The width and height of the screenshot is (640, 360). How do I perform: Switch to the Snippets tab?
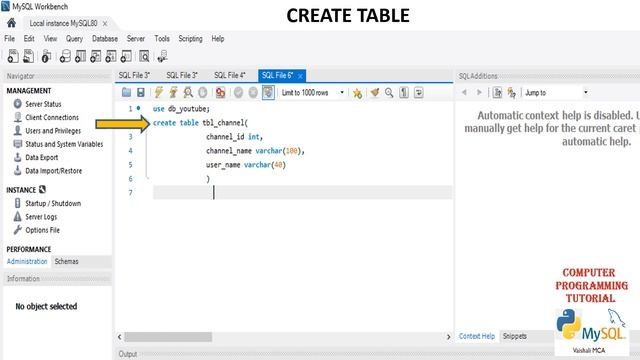515,336
